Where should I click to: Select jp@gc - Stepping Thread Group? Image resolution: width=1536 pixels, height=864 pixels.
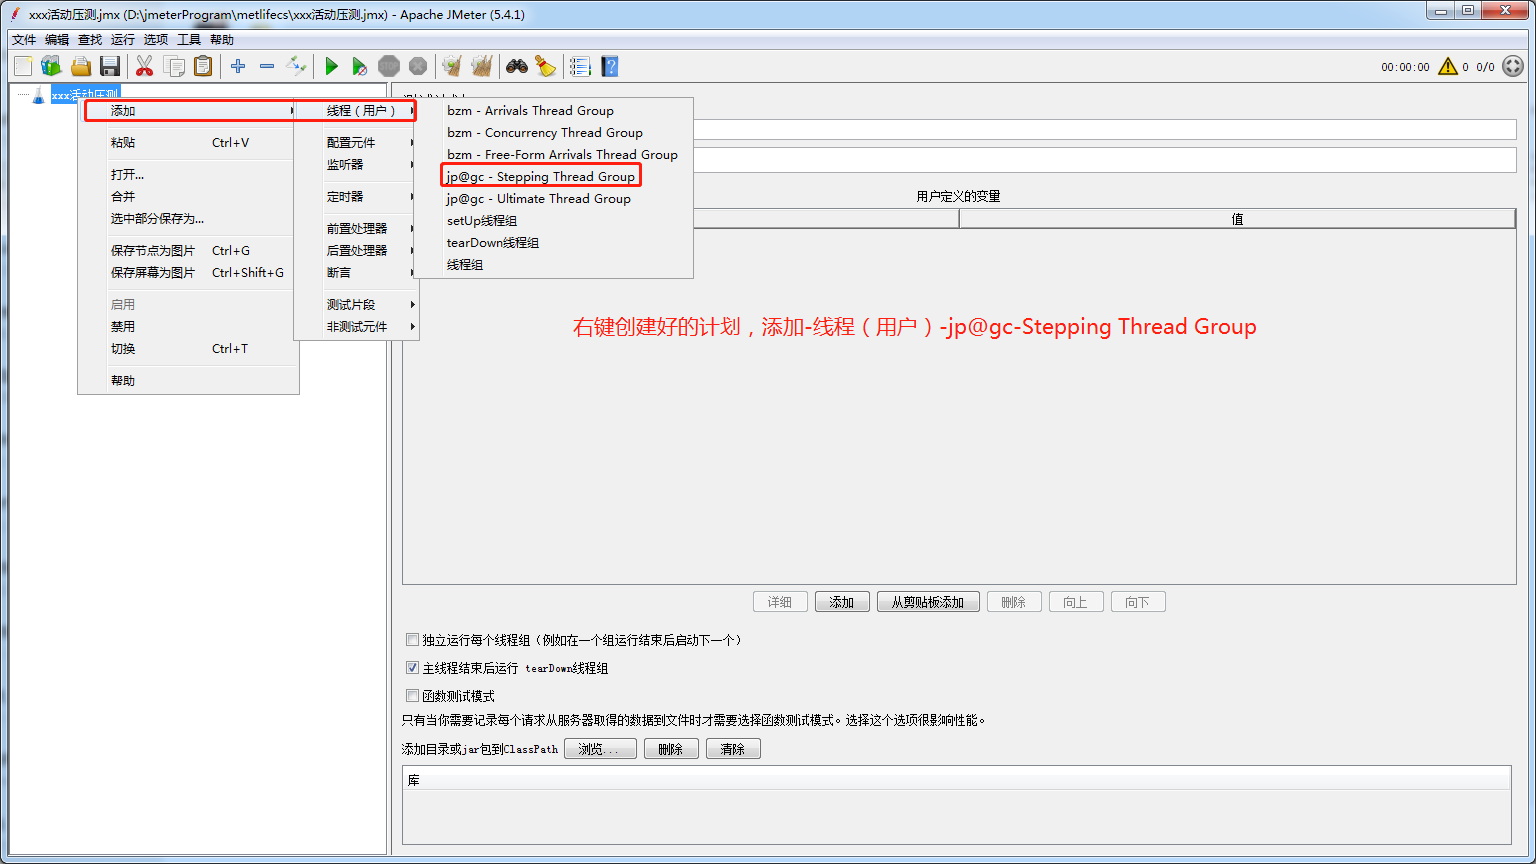click(540, 177)
